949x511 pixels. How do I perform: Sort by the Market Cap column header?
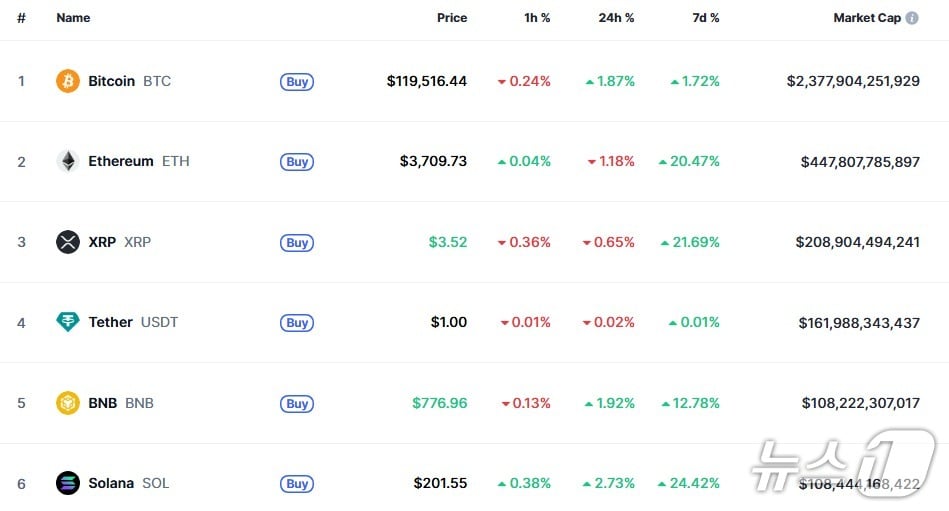866,18
